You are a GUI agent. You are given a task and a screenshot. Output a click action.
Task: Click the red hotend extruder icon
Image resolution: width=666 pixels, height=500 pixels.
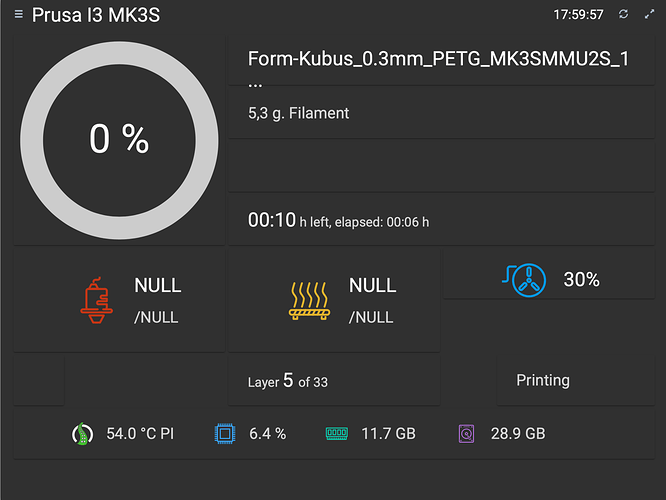99,300
